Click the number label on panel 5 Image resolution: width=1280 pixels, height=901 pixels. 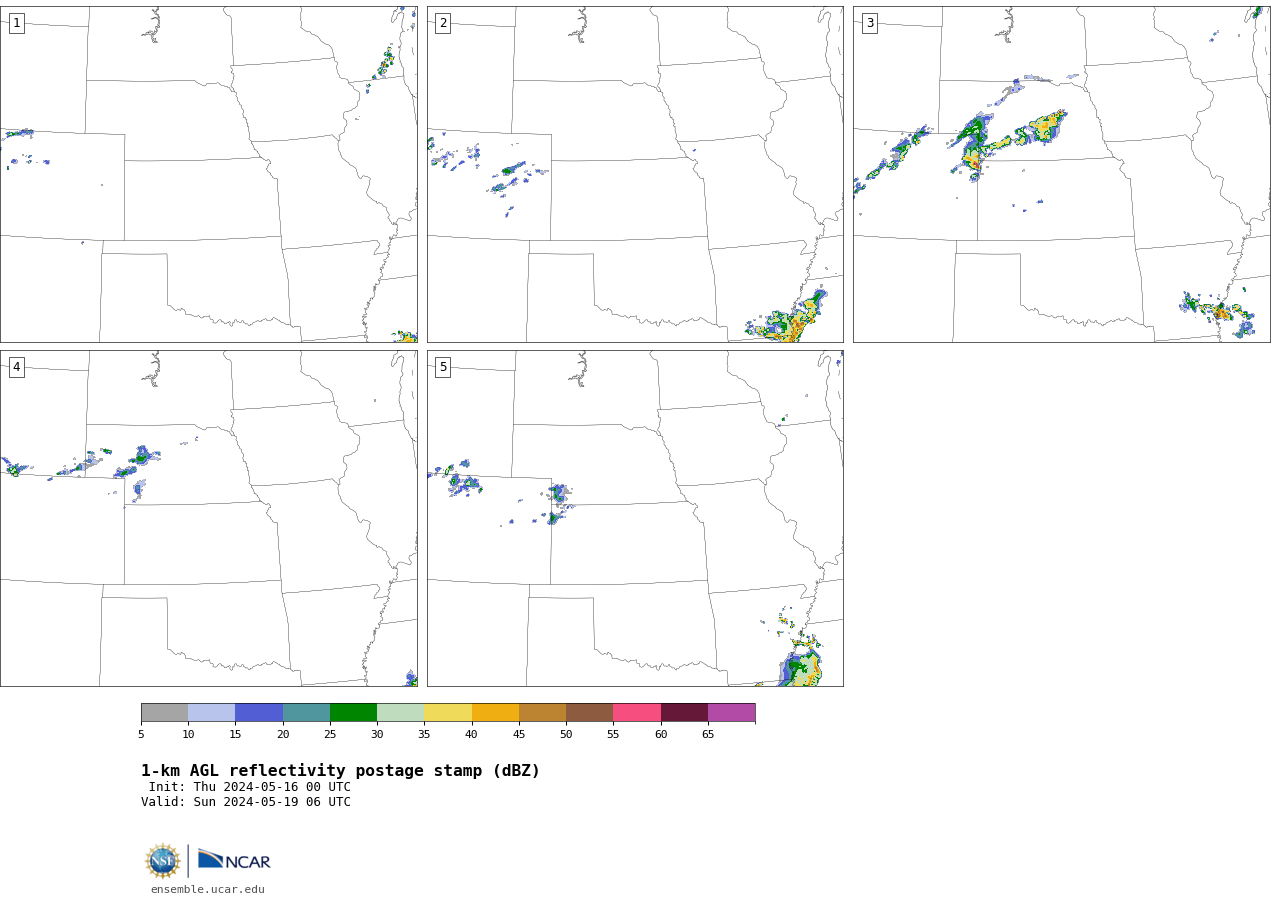(x=443, y=367)
